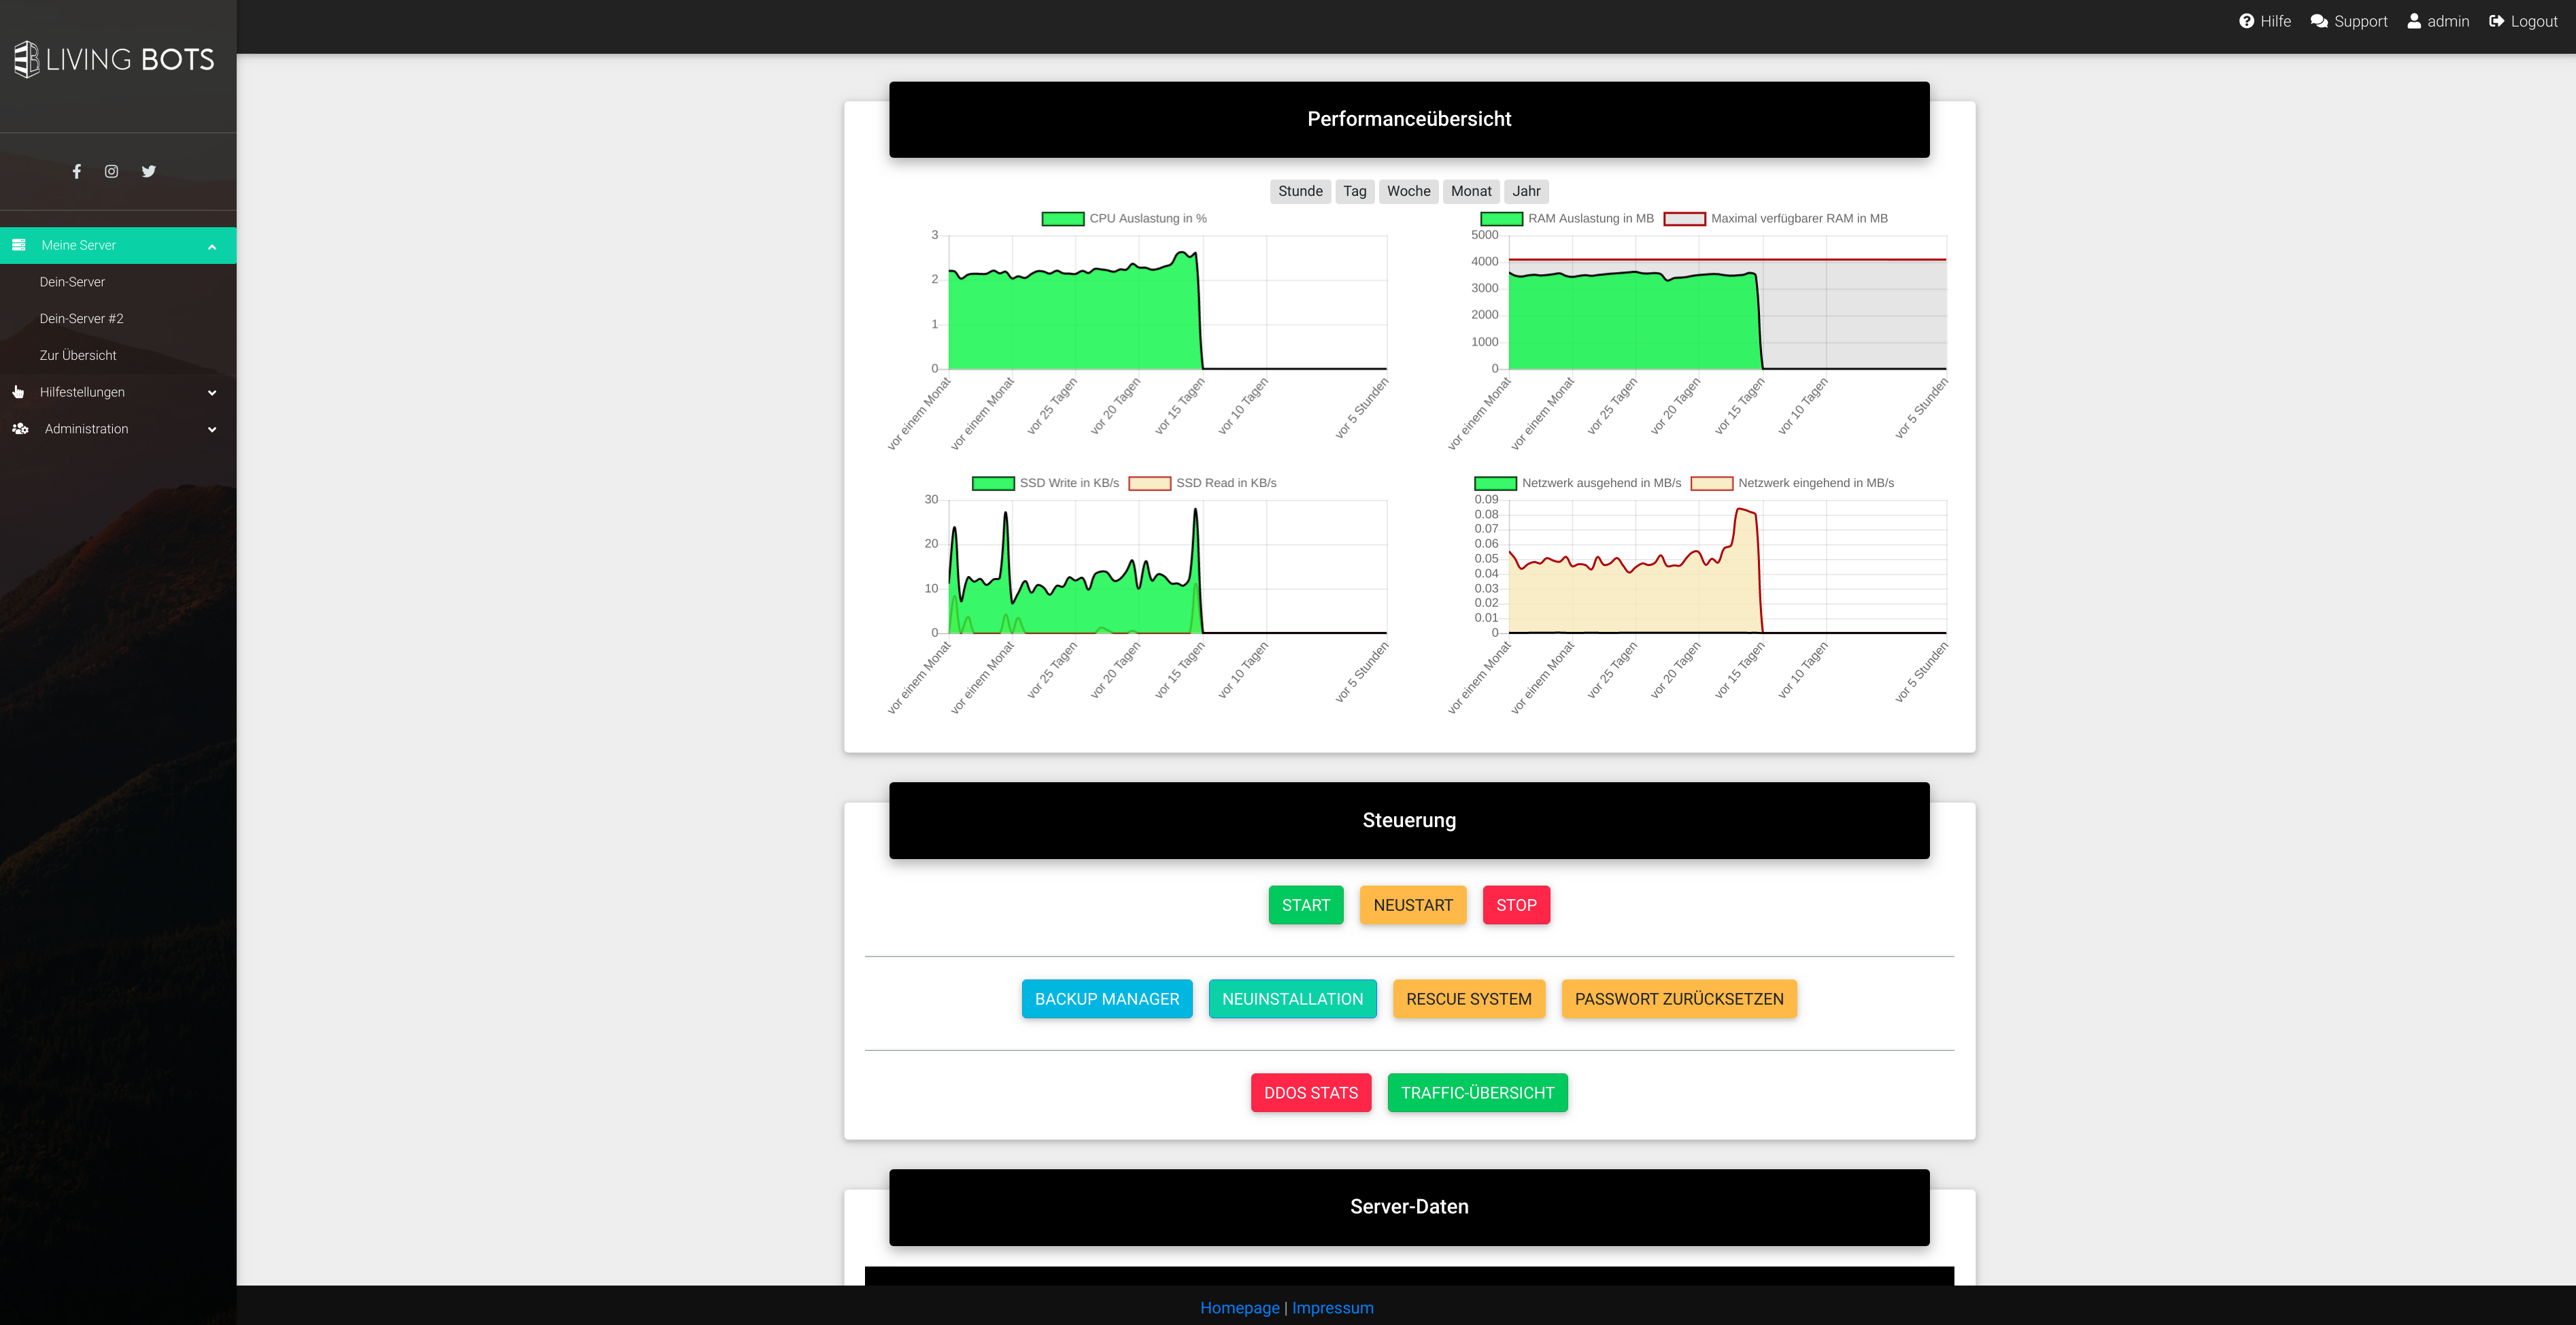The height and width of the screenshot is (1325, 2576).
Task: Open the Facebook social icon
Action: [x=76, y=171]
